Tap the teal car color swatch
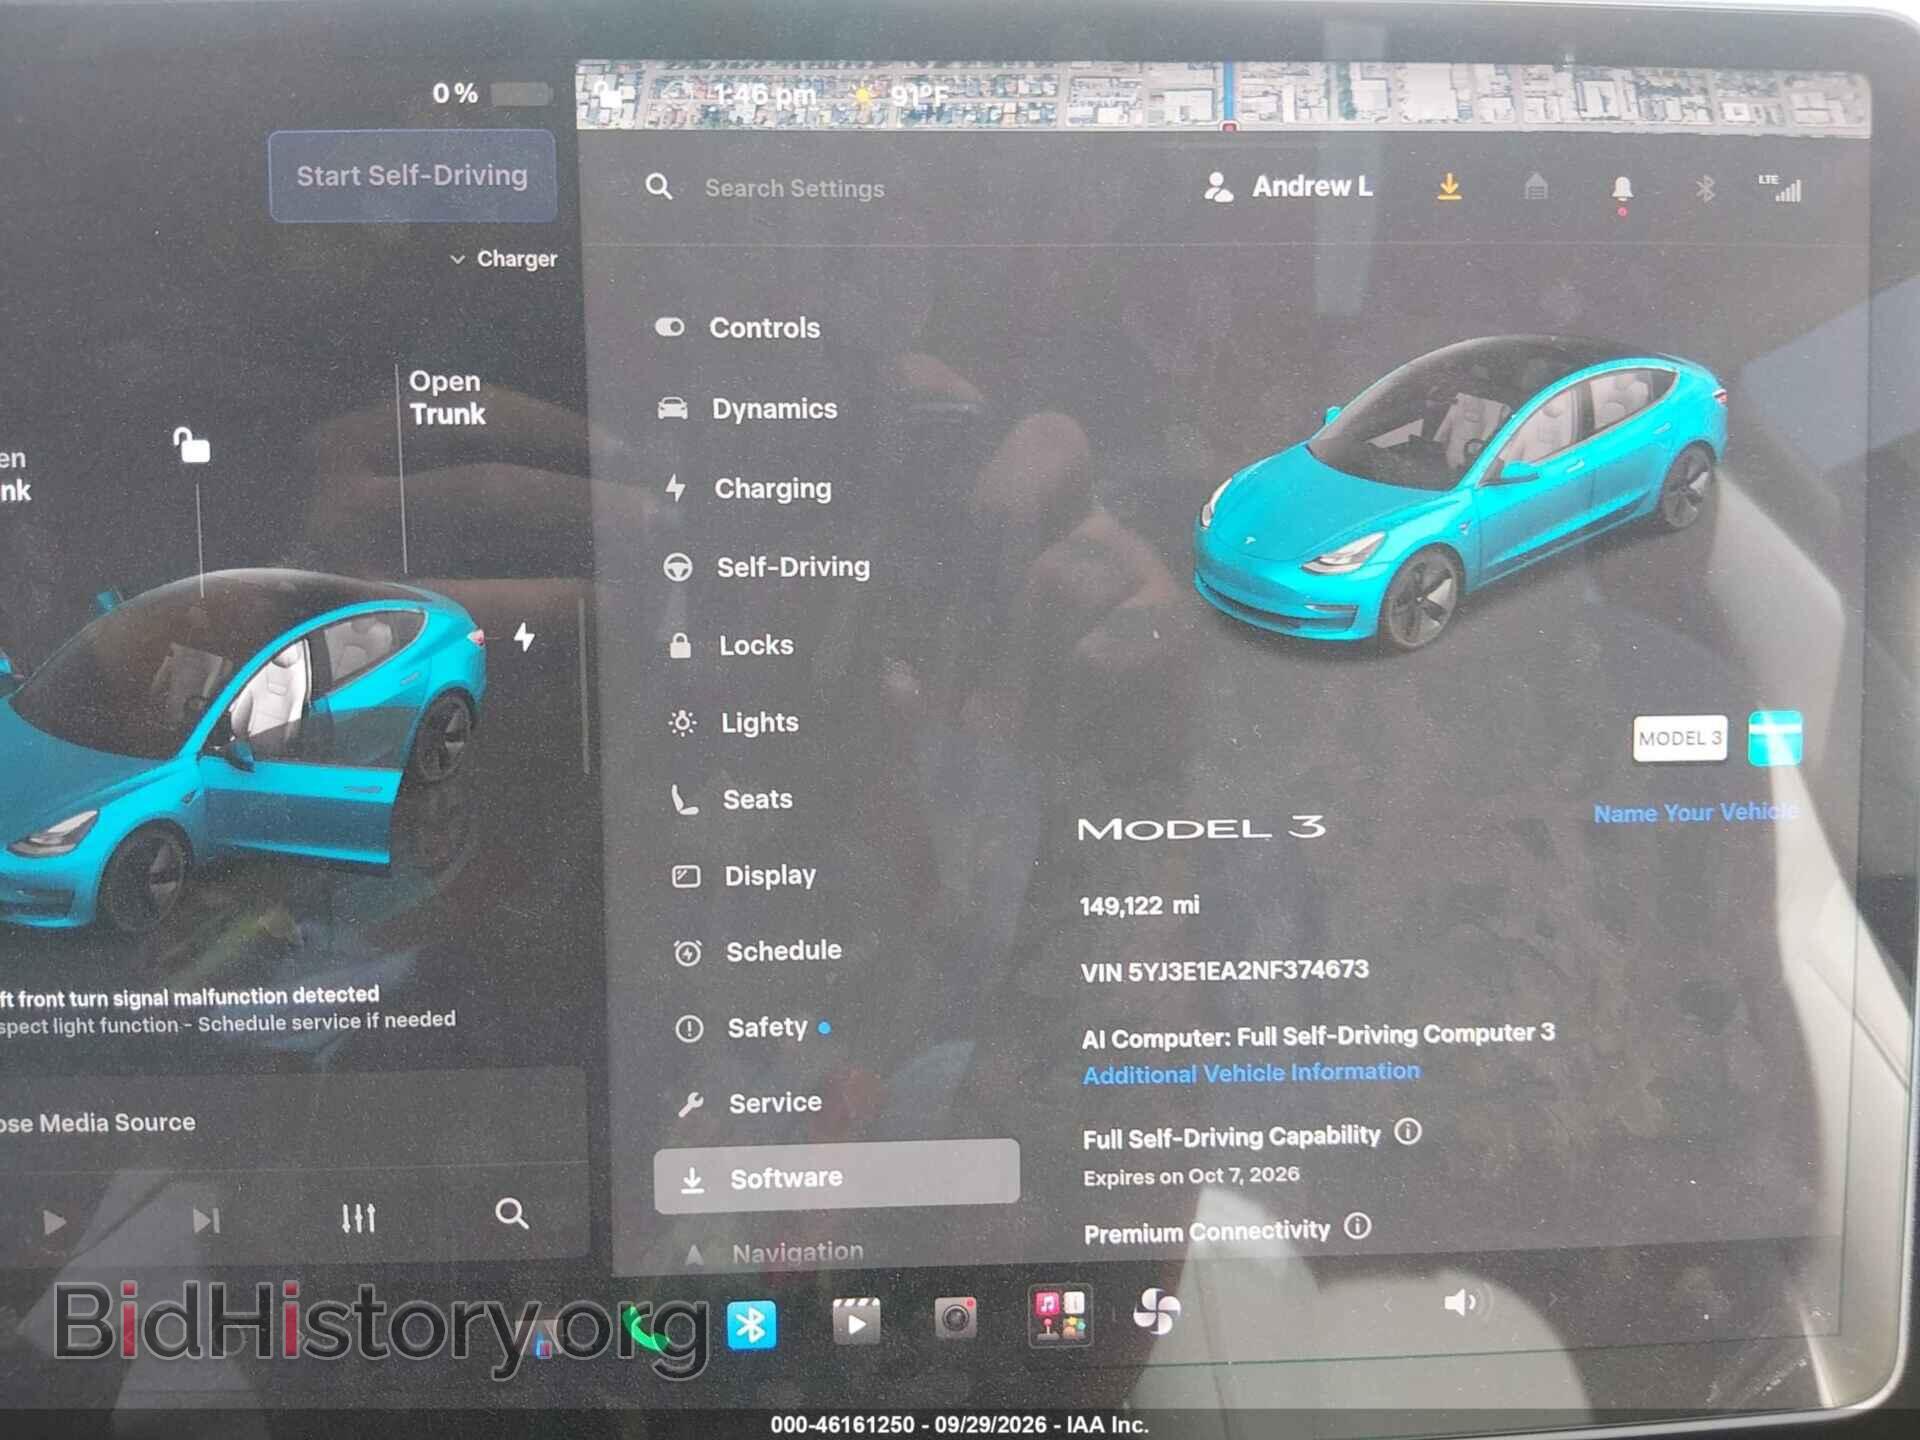This screenshot has width=1920, height=1440. tap(1775, 739)
